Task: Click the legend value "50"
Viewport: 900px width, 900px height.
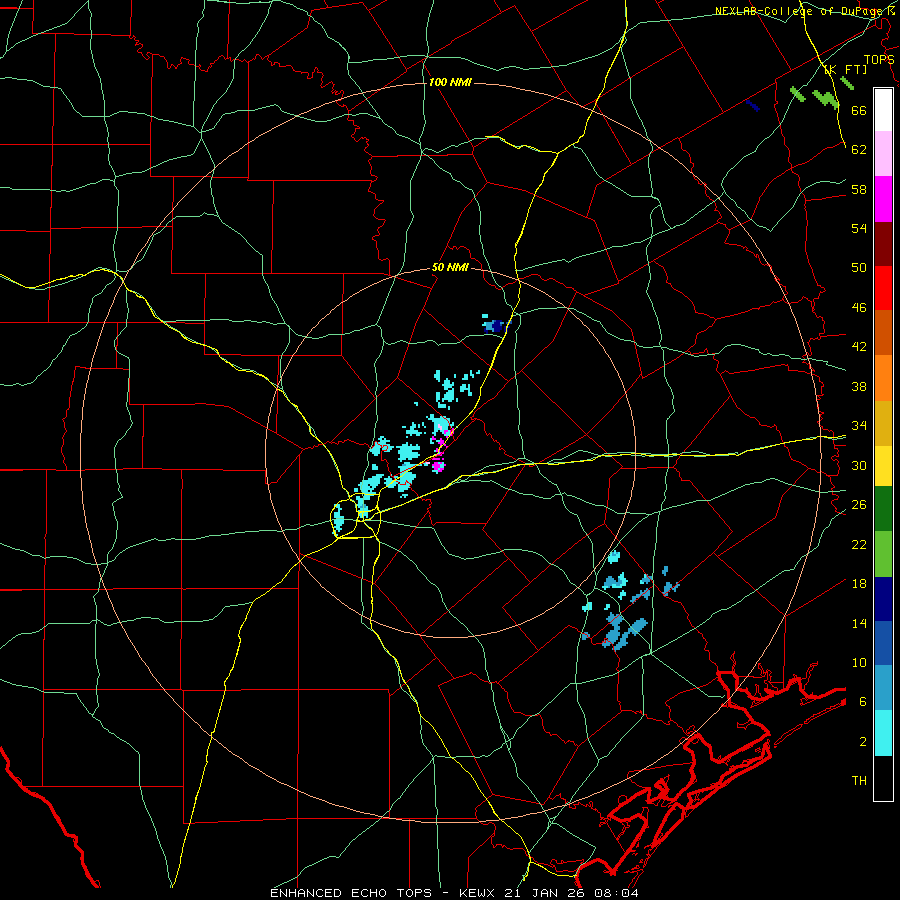Action: point(859,267)
